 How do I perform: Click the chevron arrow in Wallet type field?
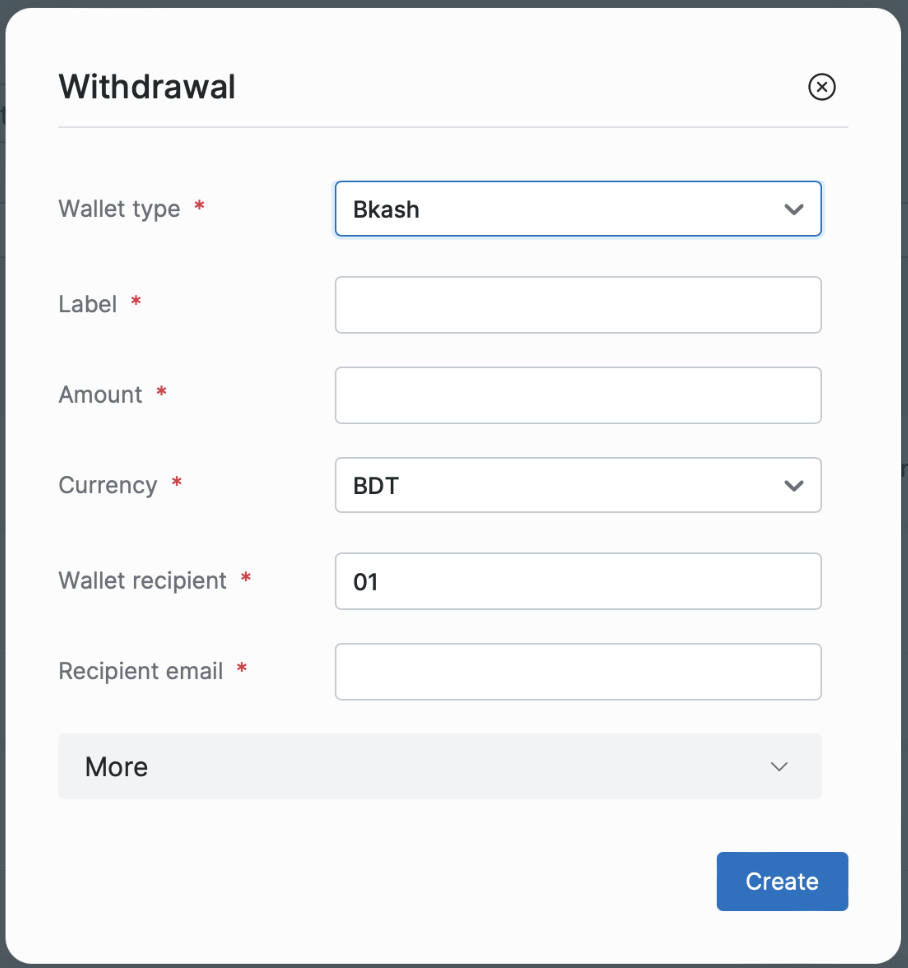(x=794, y=209)
